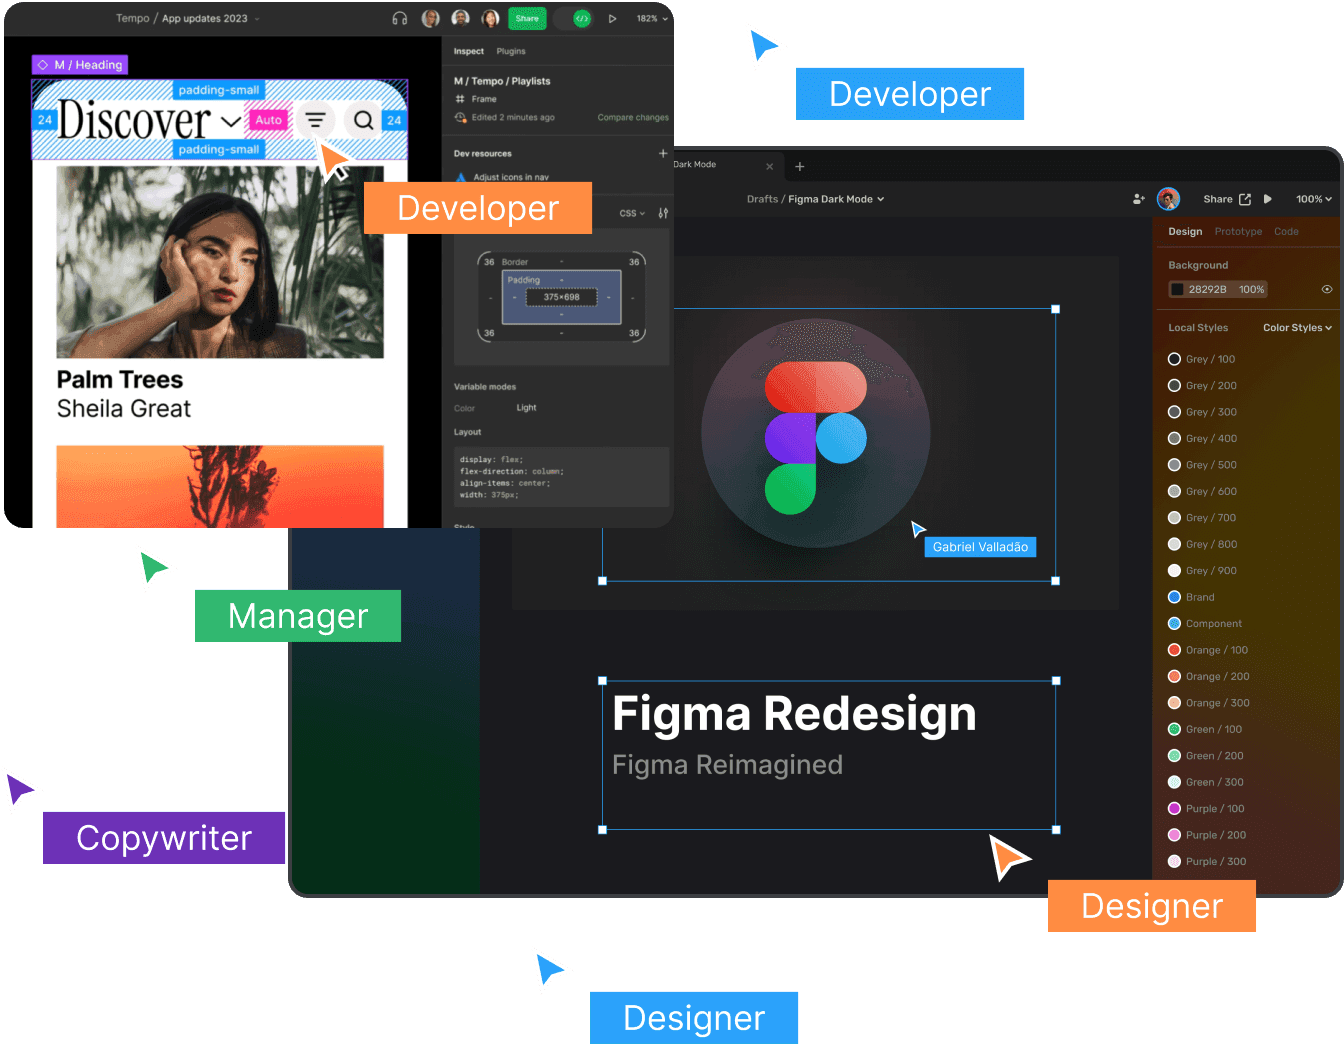Click the frame hash icon beside Frame
The image size is (1344, 1044).
click(460, 99)
